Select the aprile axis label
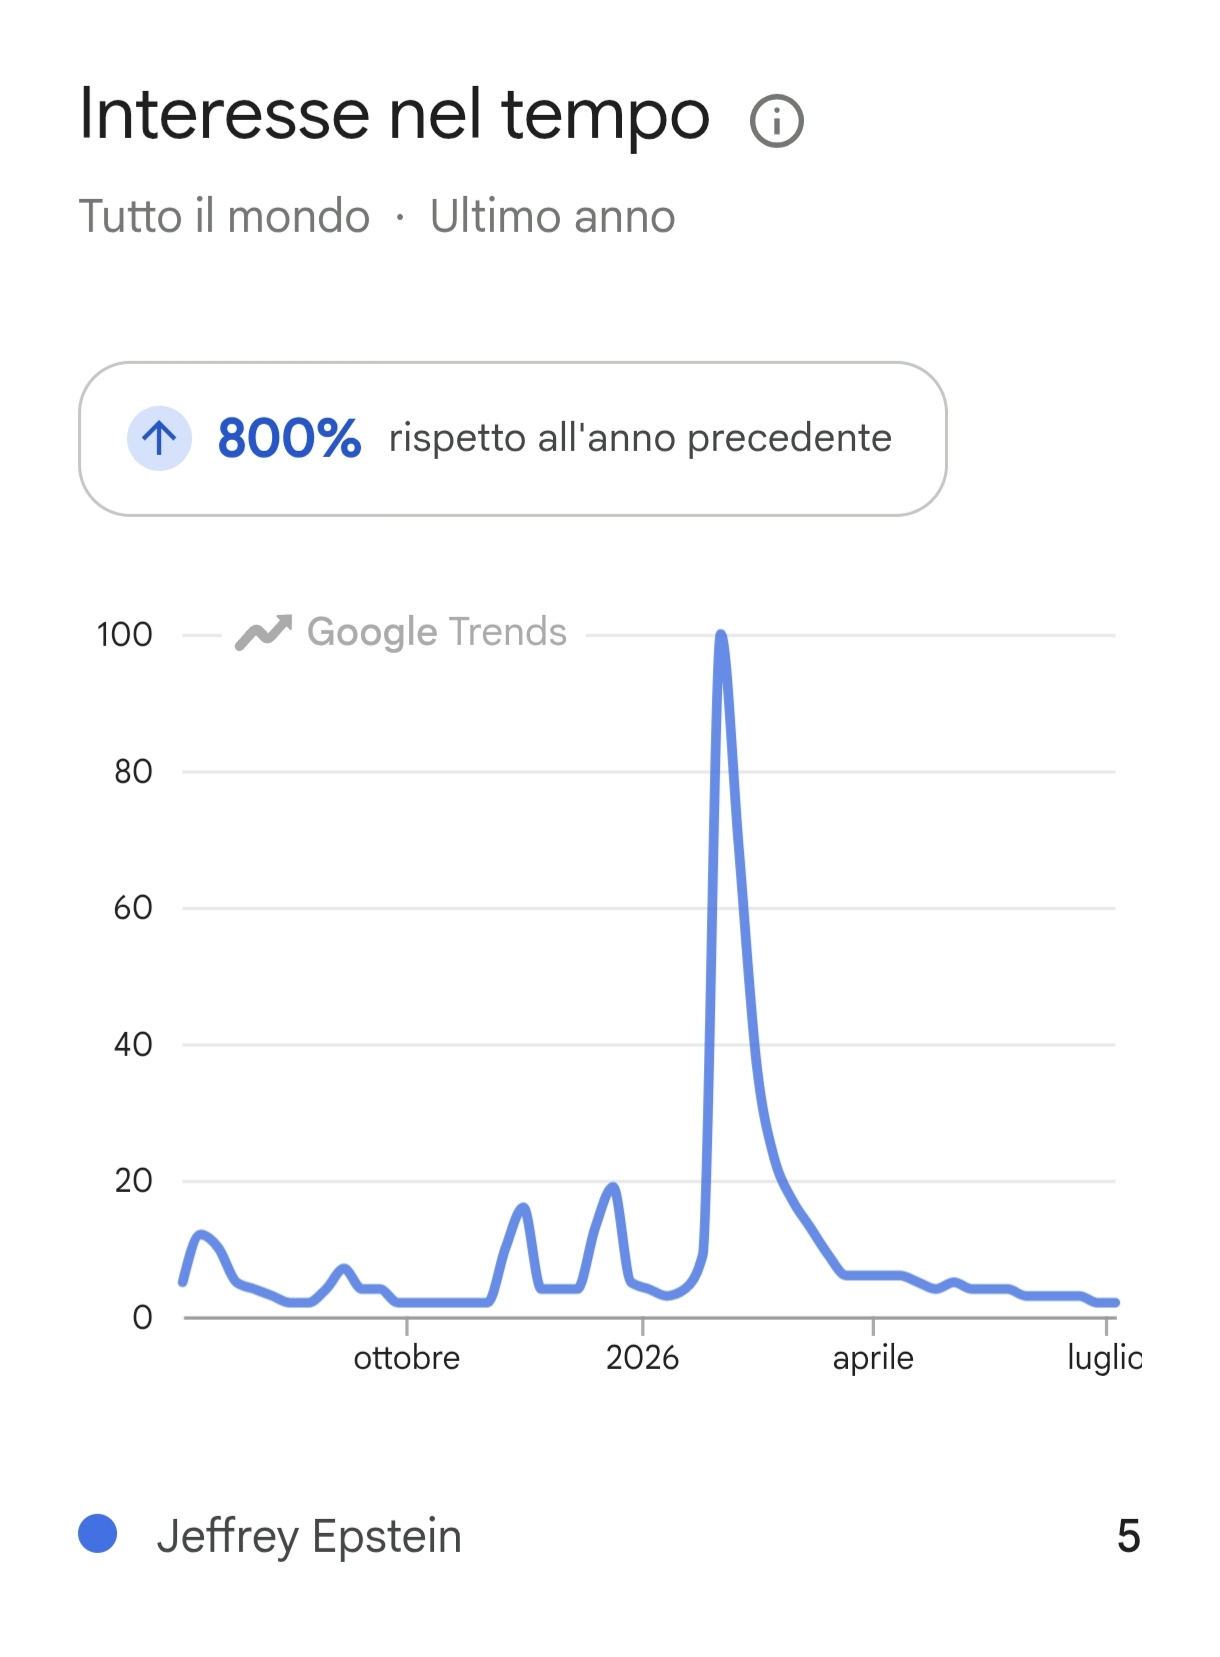 click(873, 1359)
